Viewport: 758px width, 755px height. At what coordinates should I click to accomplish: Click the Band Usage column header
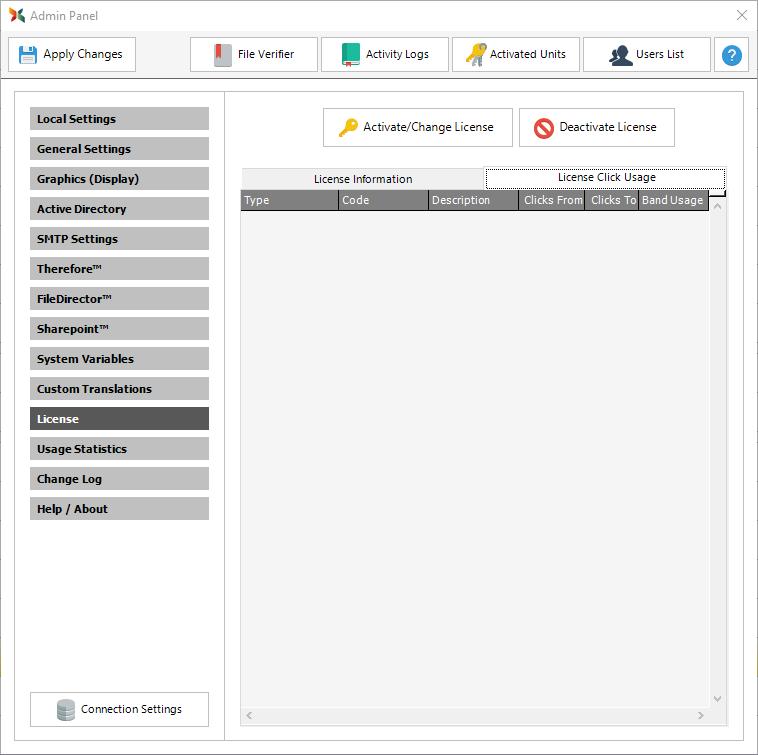click(x=673, y=200)
